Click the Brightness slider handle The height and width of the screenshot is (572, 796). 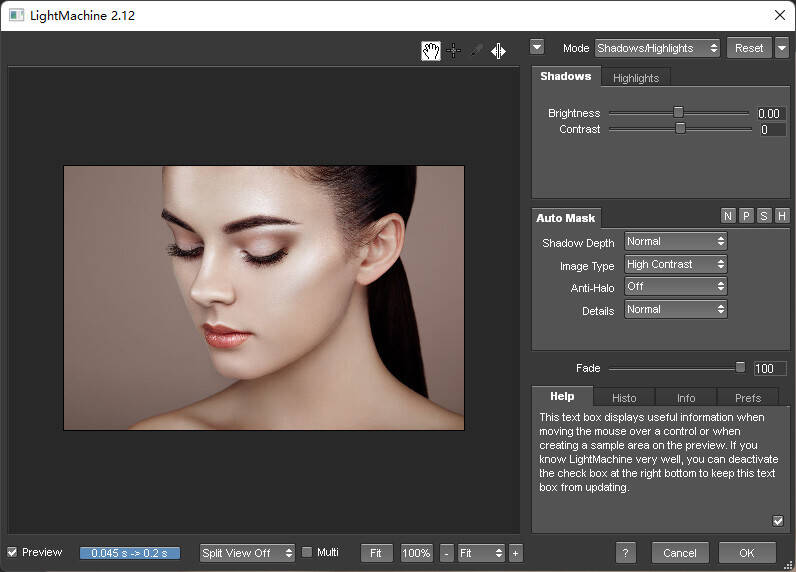pos(678,113)
